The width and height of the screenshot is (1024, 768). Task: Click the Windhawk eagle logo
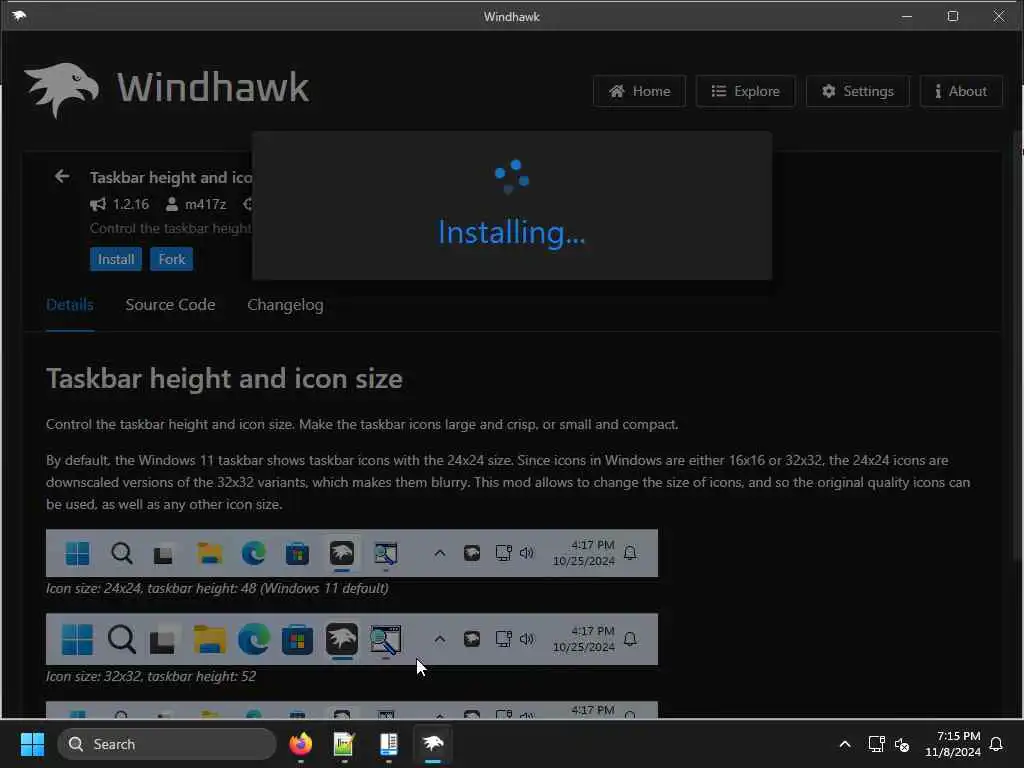point(61,89)
